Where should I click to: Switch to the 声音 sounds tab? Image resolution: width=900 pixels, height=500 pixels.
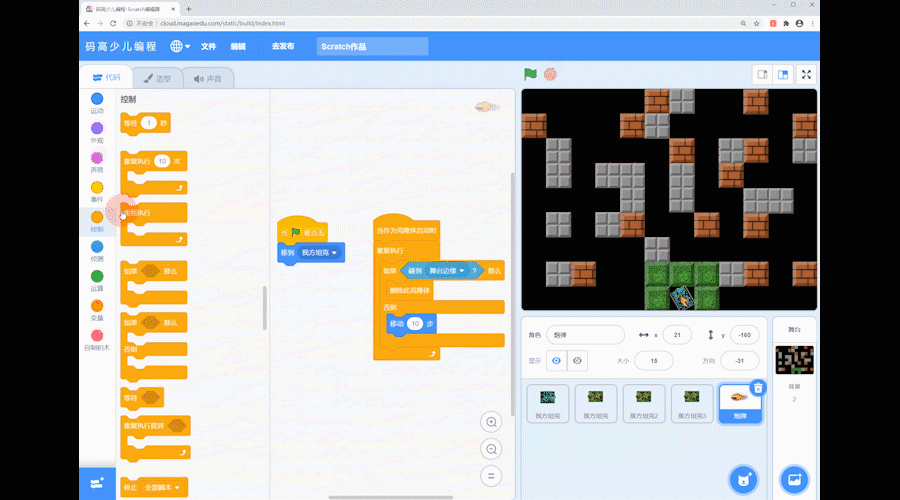208,79
